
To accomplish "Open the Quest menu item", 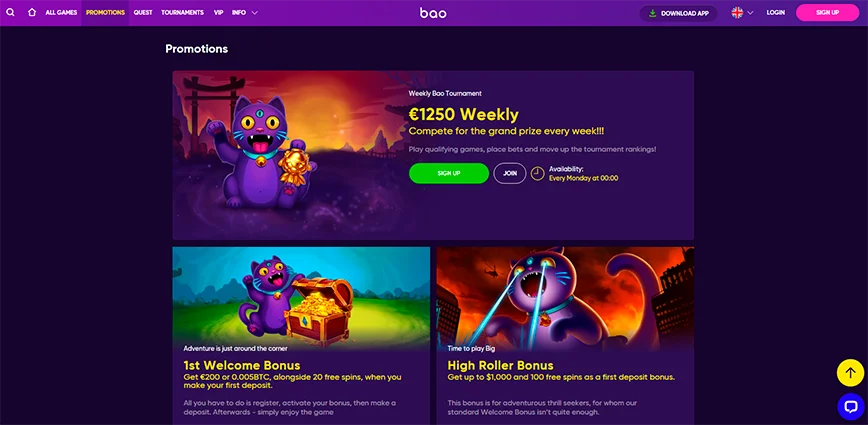I will click(x=143, y=12).
